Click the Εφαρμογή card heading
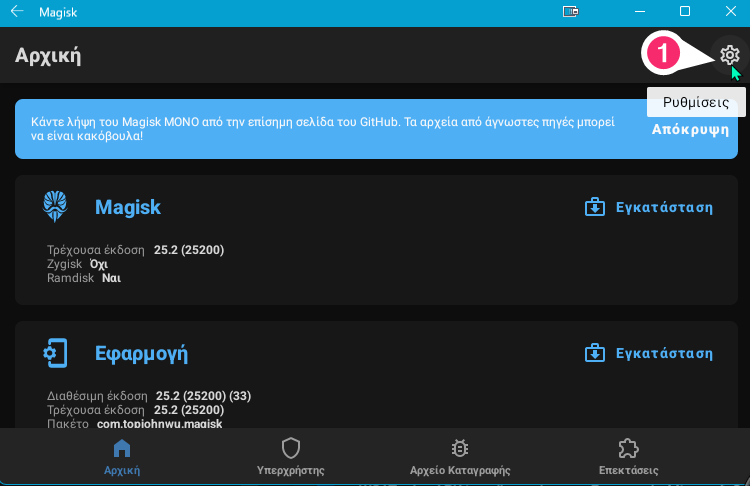The width and height of the screenshot is (750, 486). [141, 353]
